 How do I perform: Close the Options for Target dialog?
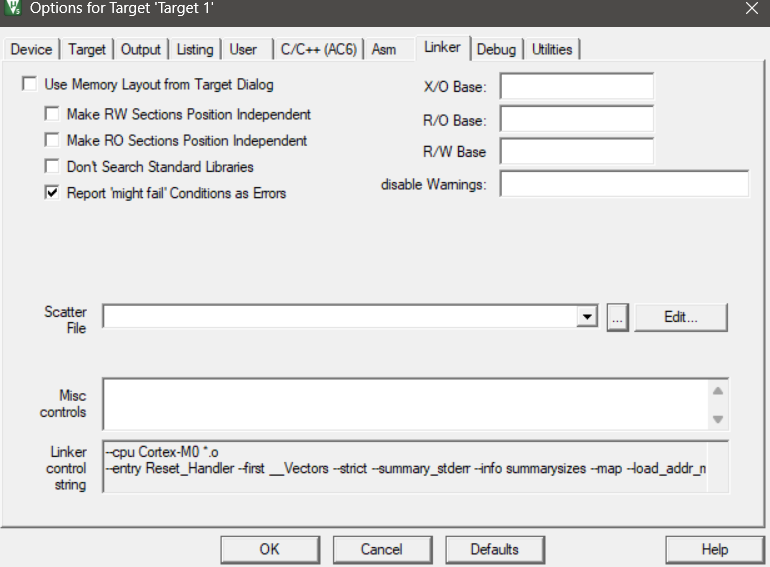751,9
